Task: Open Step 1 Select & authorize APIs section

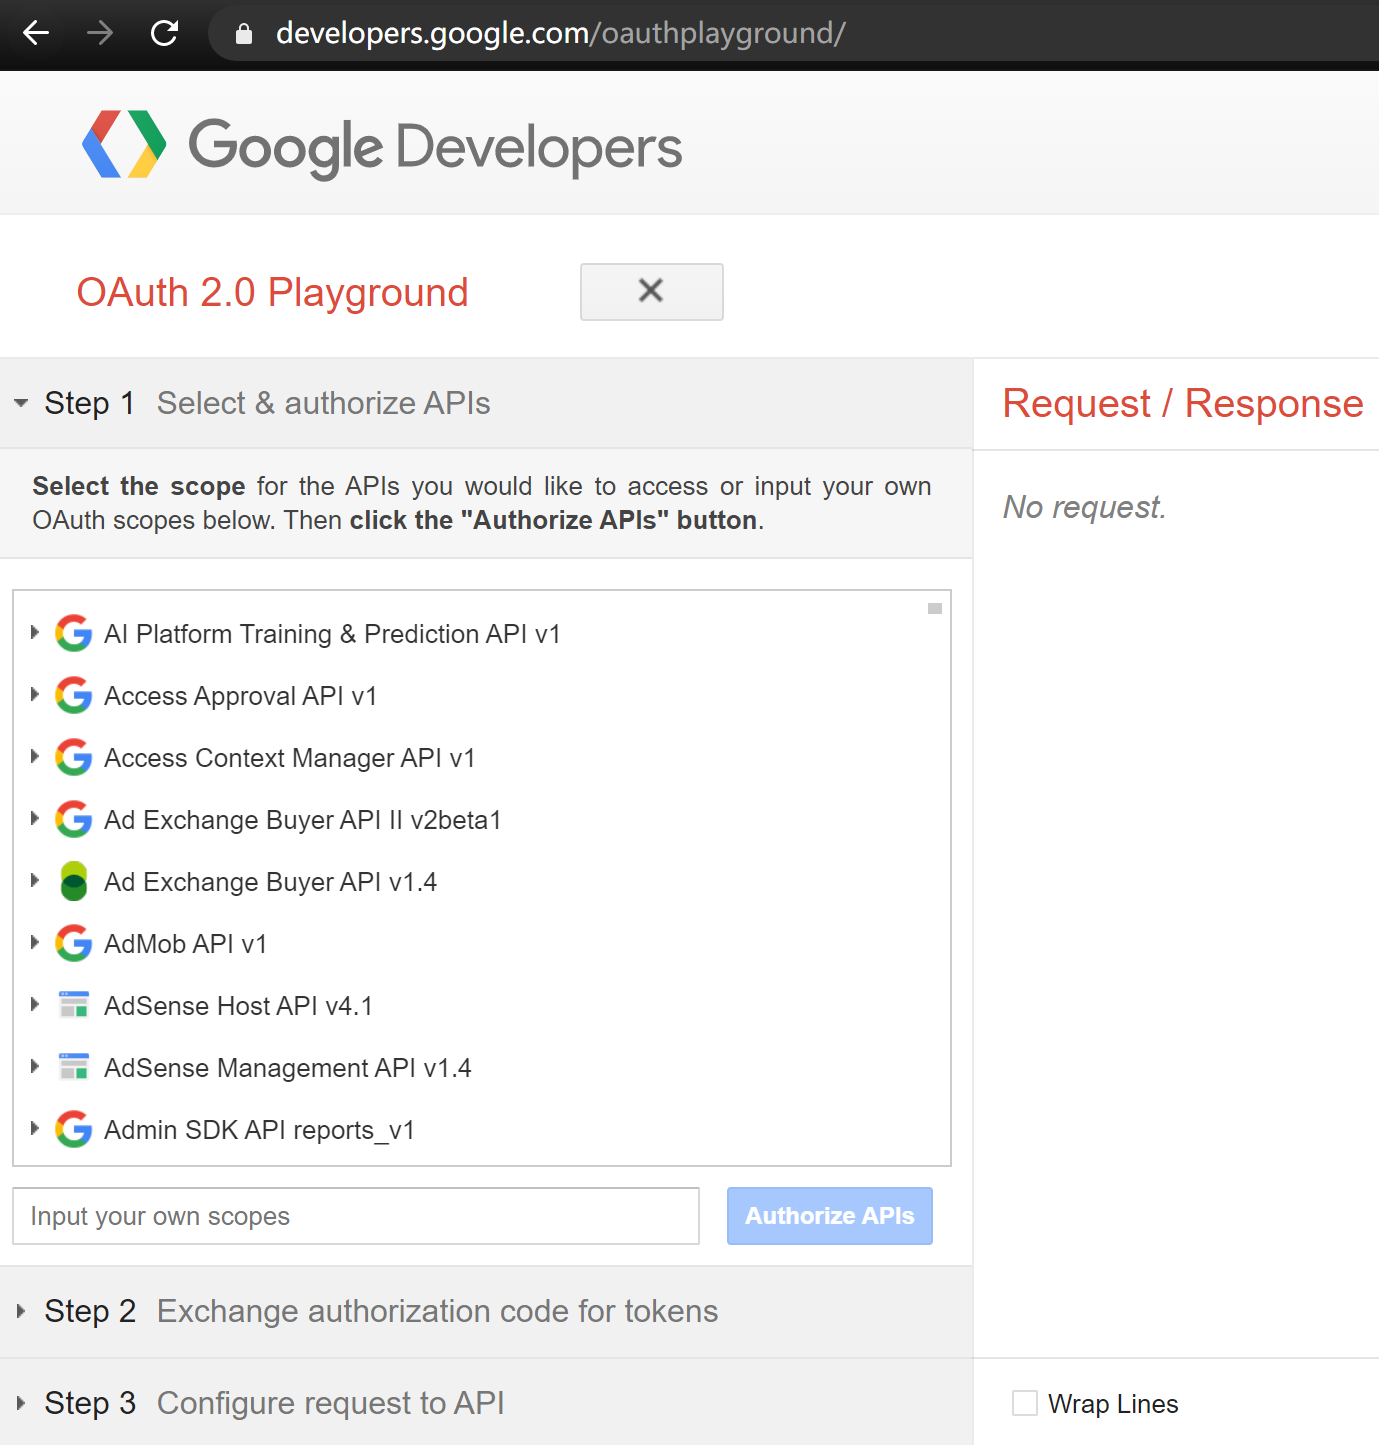Action: click(x=486, y=403)
